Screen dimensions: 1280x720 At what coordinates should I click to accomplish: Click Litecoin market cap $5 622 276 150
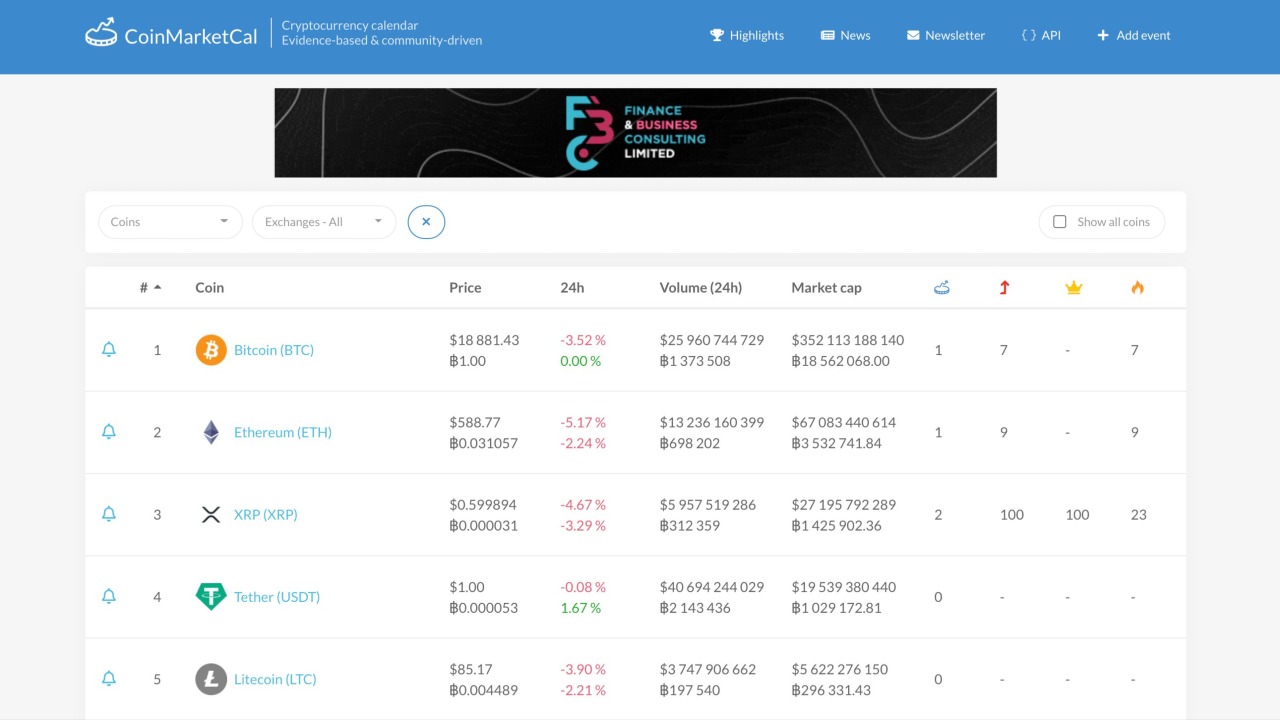click(840, 669)
